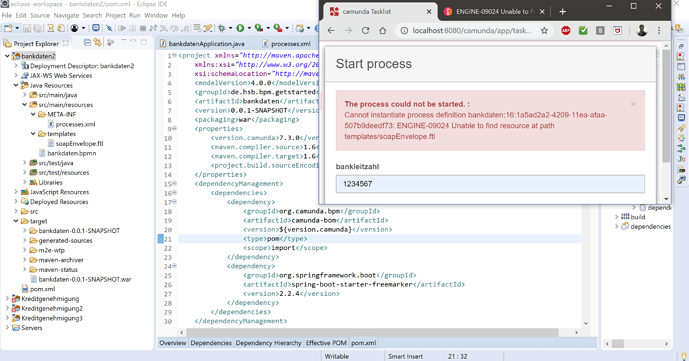Toggle Link with Editor in Project Explorer
This screenshot has height=361, width=689.
coord(97,43)
